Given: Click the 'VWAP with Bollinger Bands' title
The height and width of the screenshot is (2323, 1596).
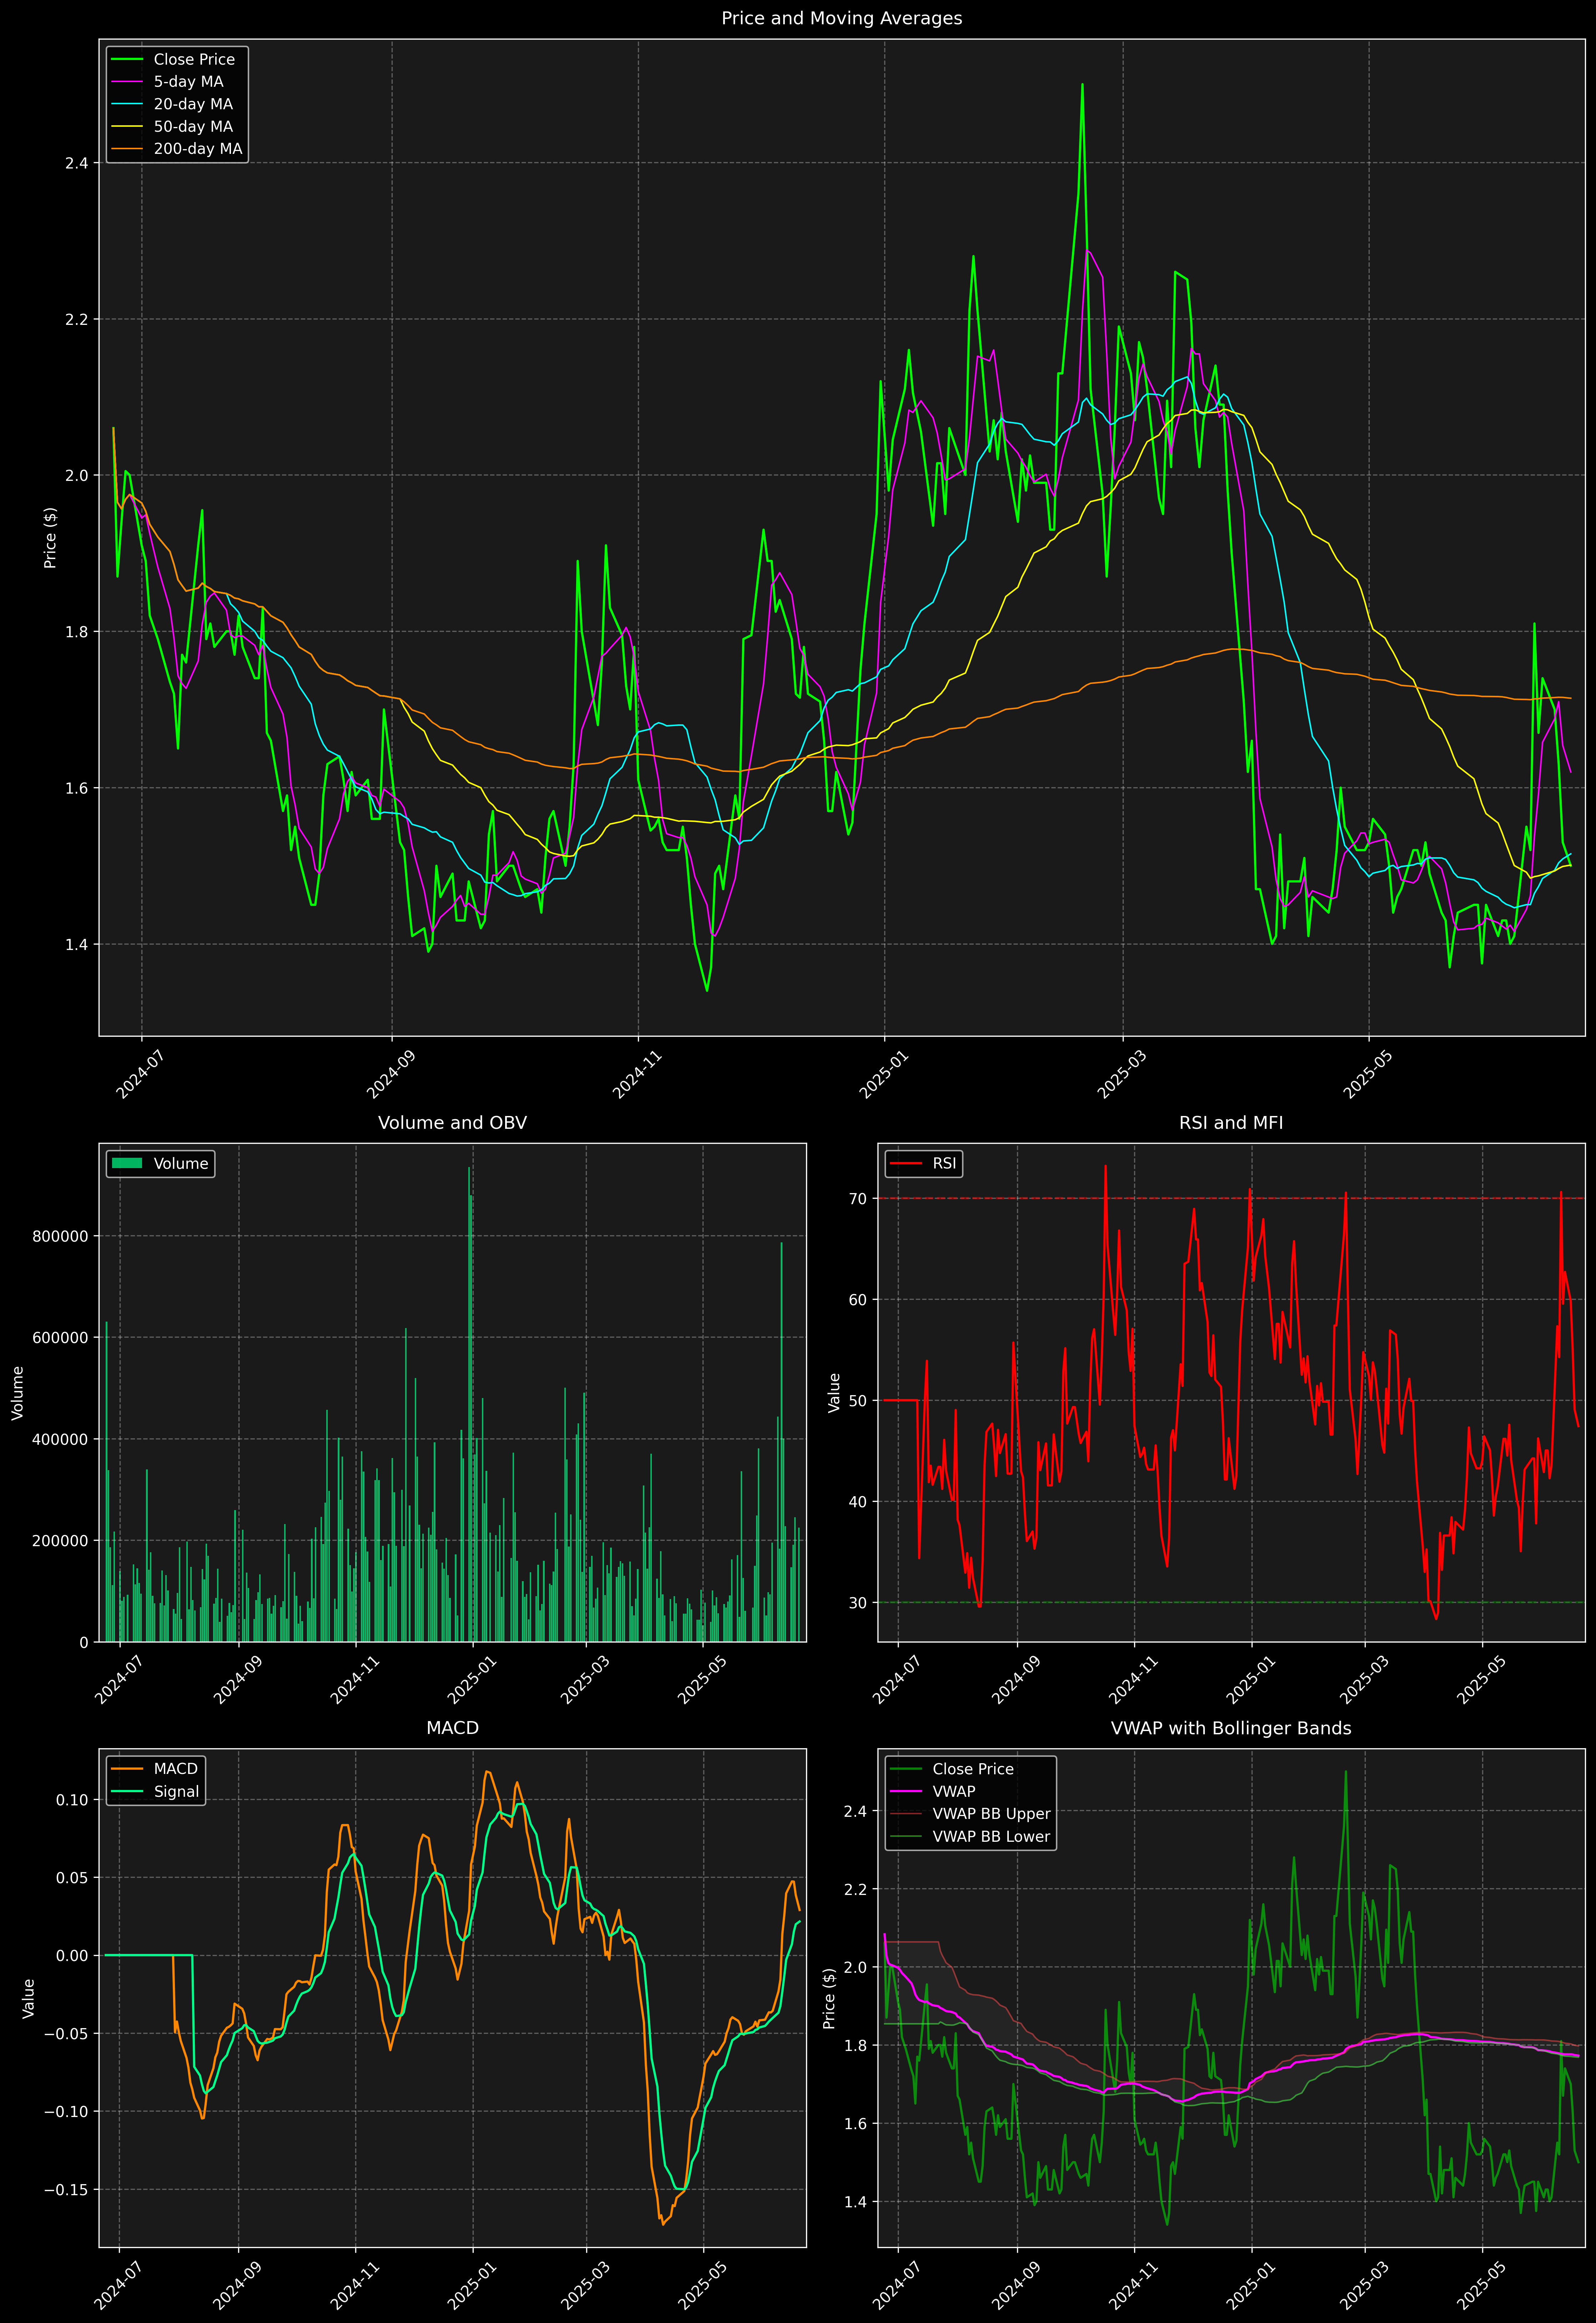Looking at the screenshot, I should pos(1231,1728).
